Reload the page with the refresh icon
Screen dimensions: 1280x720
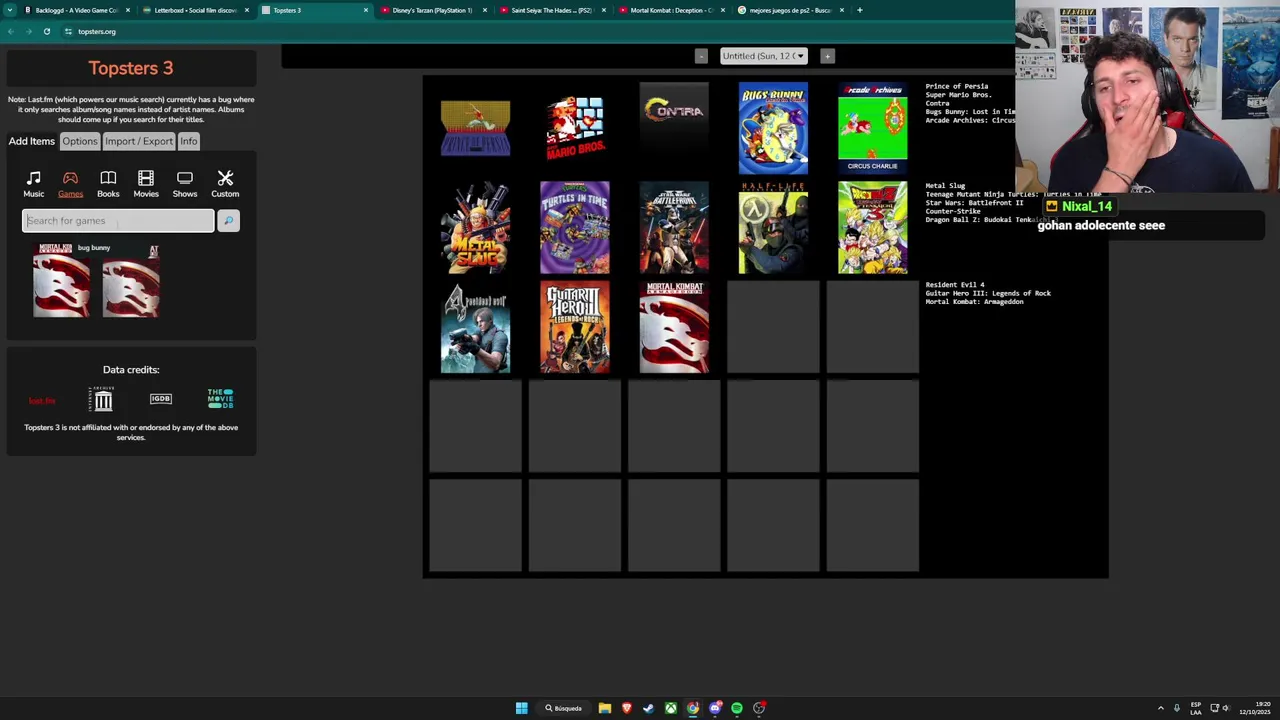tap(46, 31)
